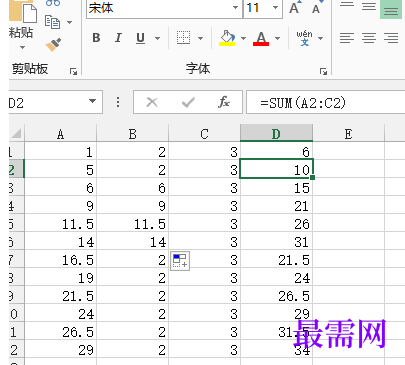Select cell A8 with 19

tap(60, 277)
